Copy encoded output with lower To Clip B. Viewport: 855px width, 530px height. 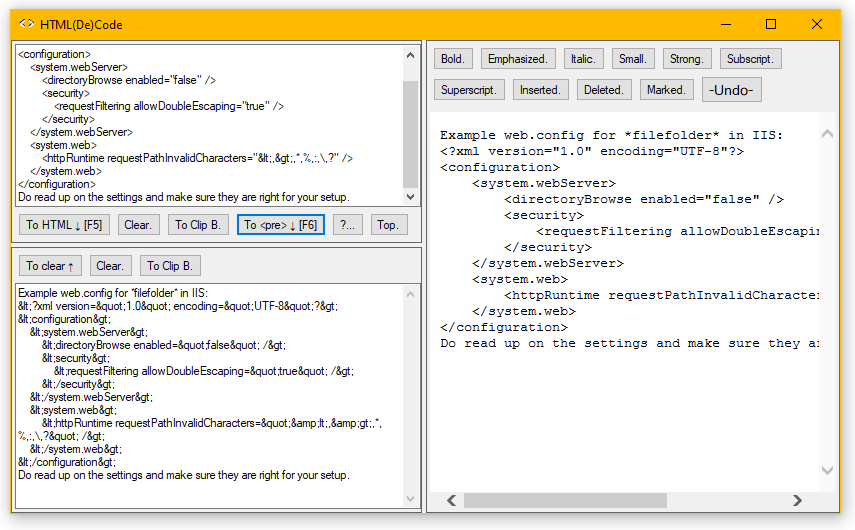click(x=170, y=266)
